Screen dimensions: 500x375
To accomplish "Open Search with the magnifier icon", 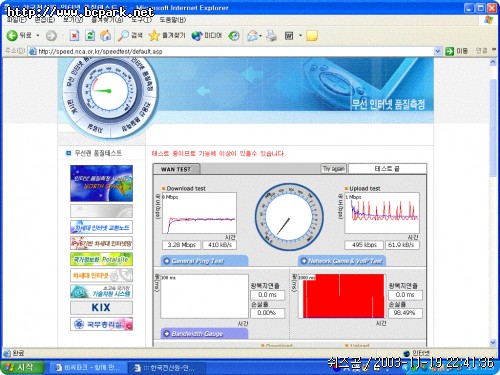I will 123,35.
